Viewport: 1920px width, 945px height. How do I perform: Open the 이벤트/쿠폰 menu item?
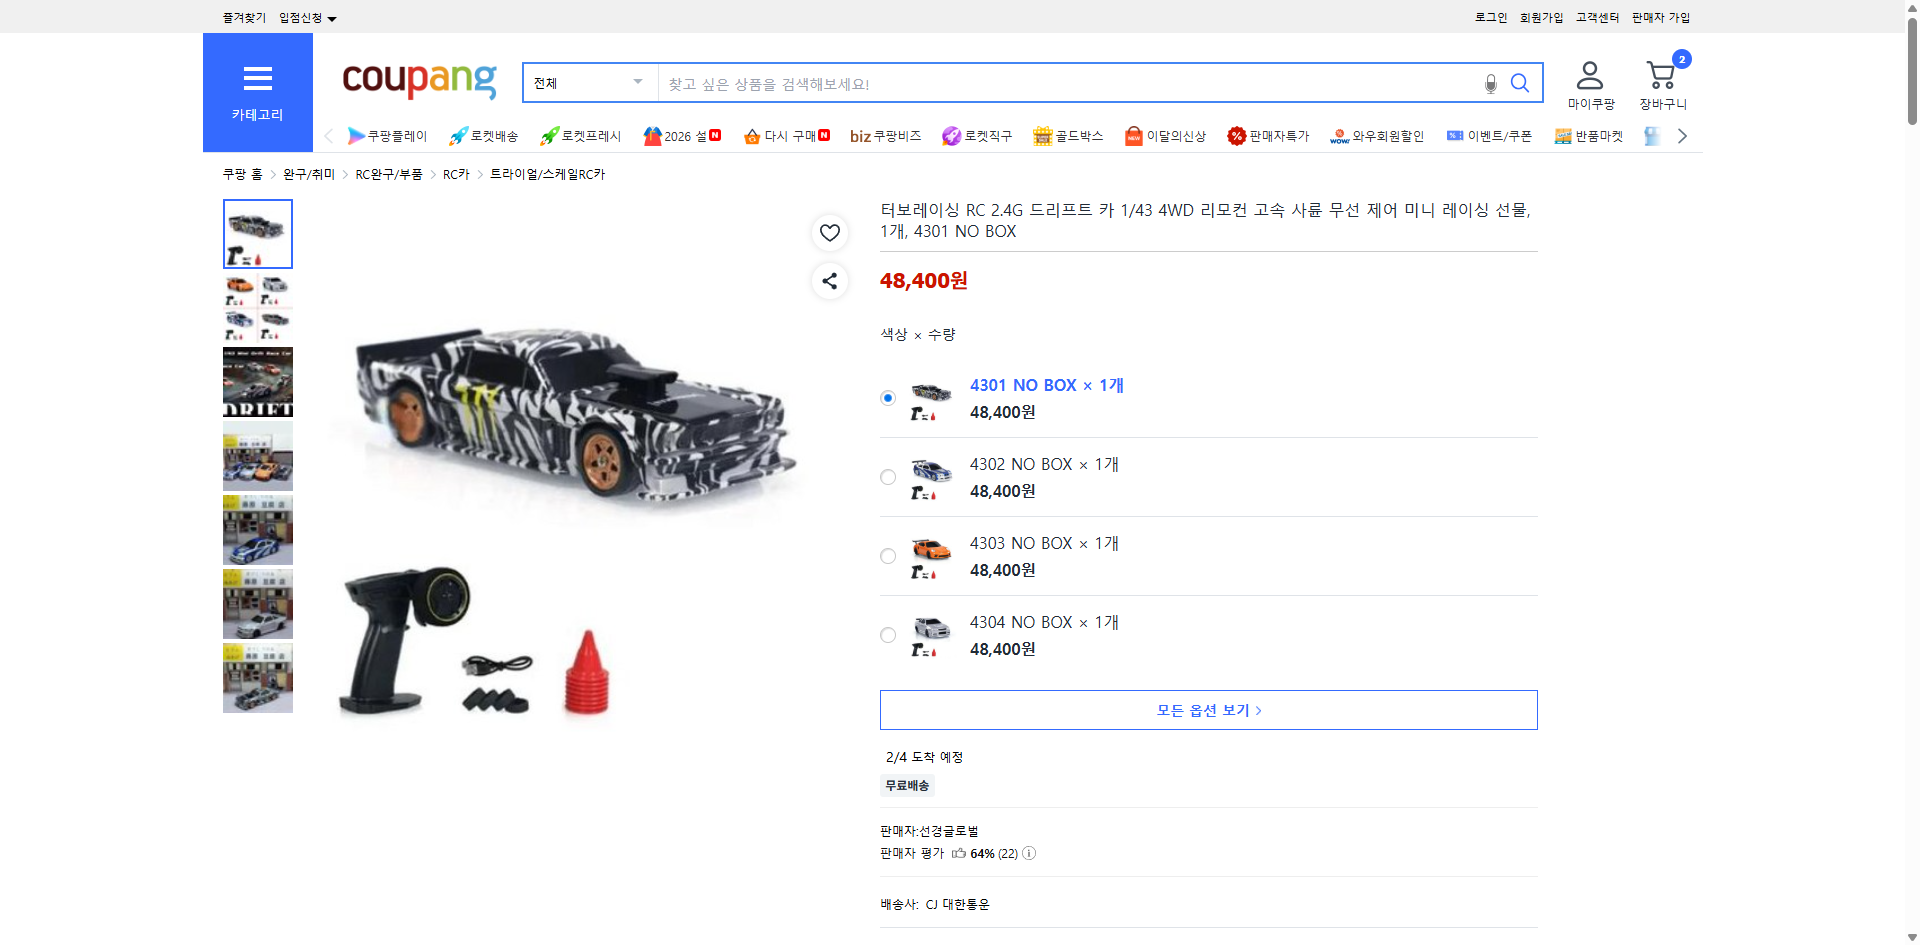coord(1498,135)
